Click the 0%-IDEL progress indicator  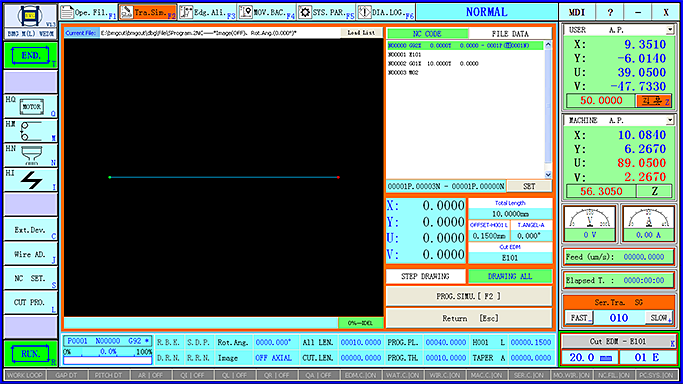[360, 323]
